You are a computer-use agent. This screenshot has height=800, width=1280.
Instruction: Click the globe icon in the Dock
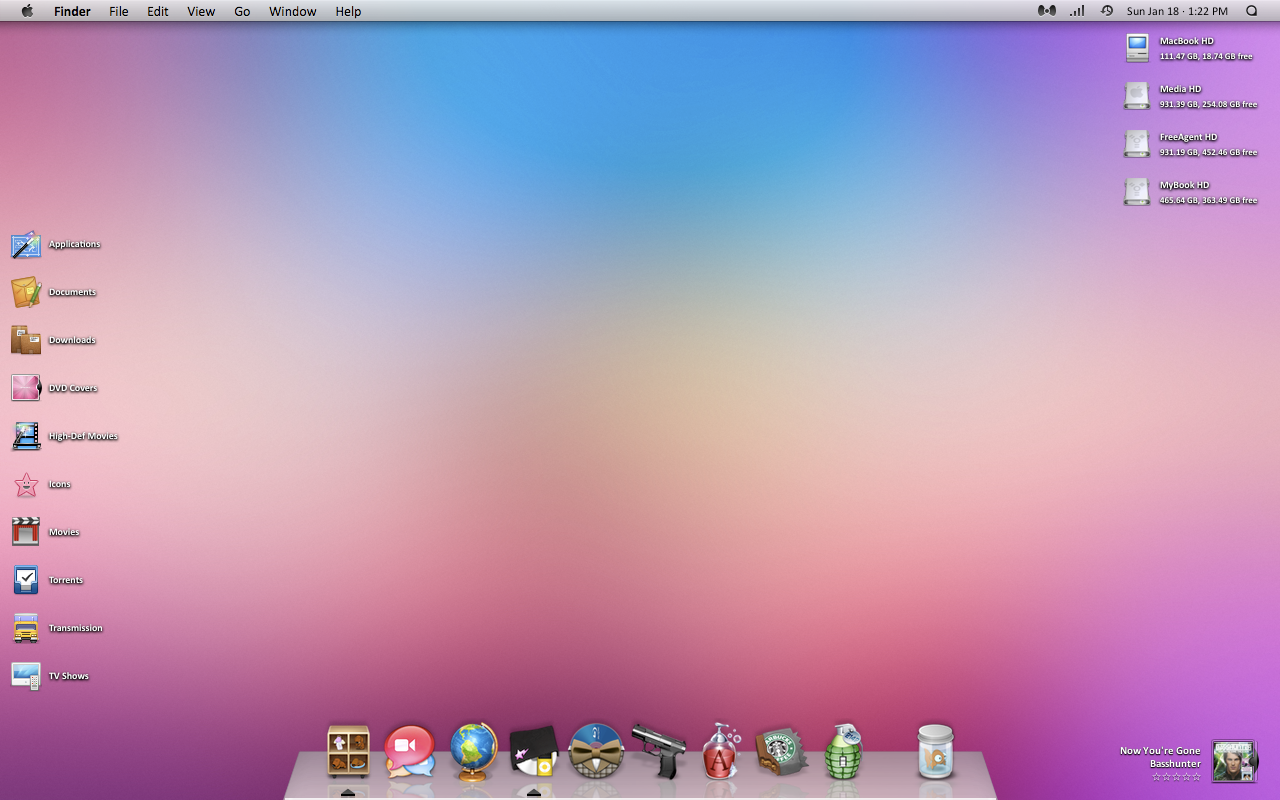(473, 751)
